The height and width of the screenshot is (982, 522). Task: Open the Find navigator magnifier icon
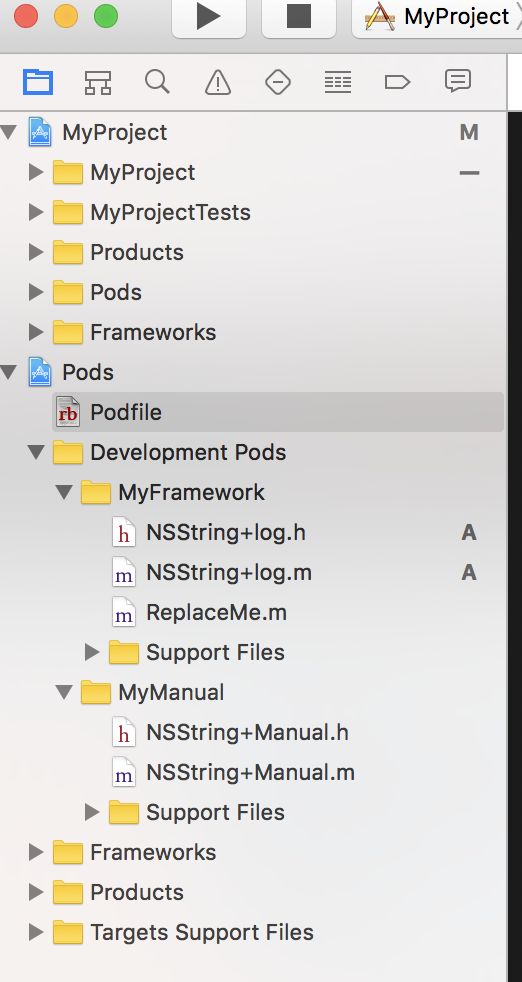click(157, 81)
